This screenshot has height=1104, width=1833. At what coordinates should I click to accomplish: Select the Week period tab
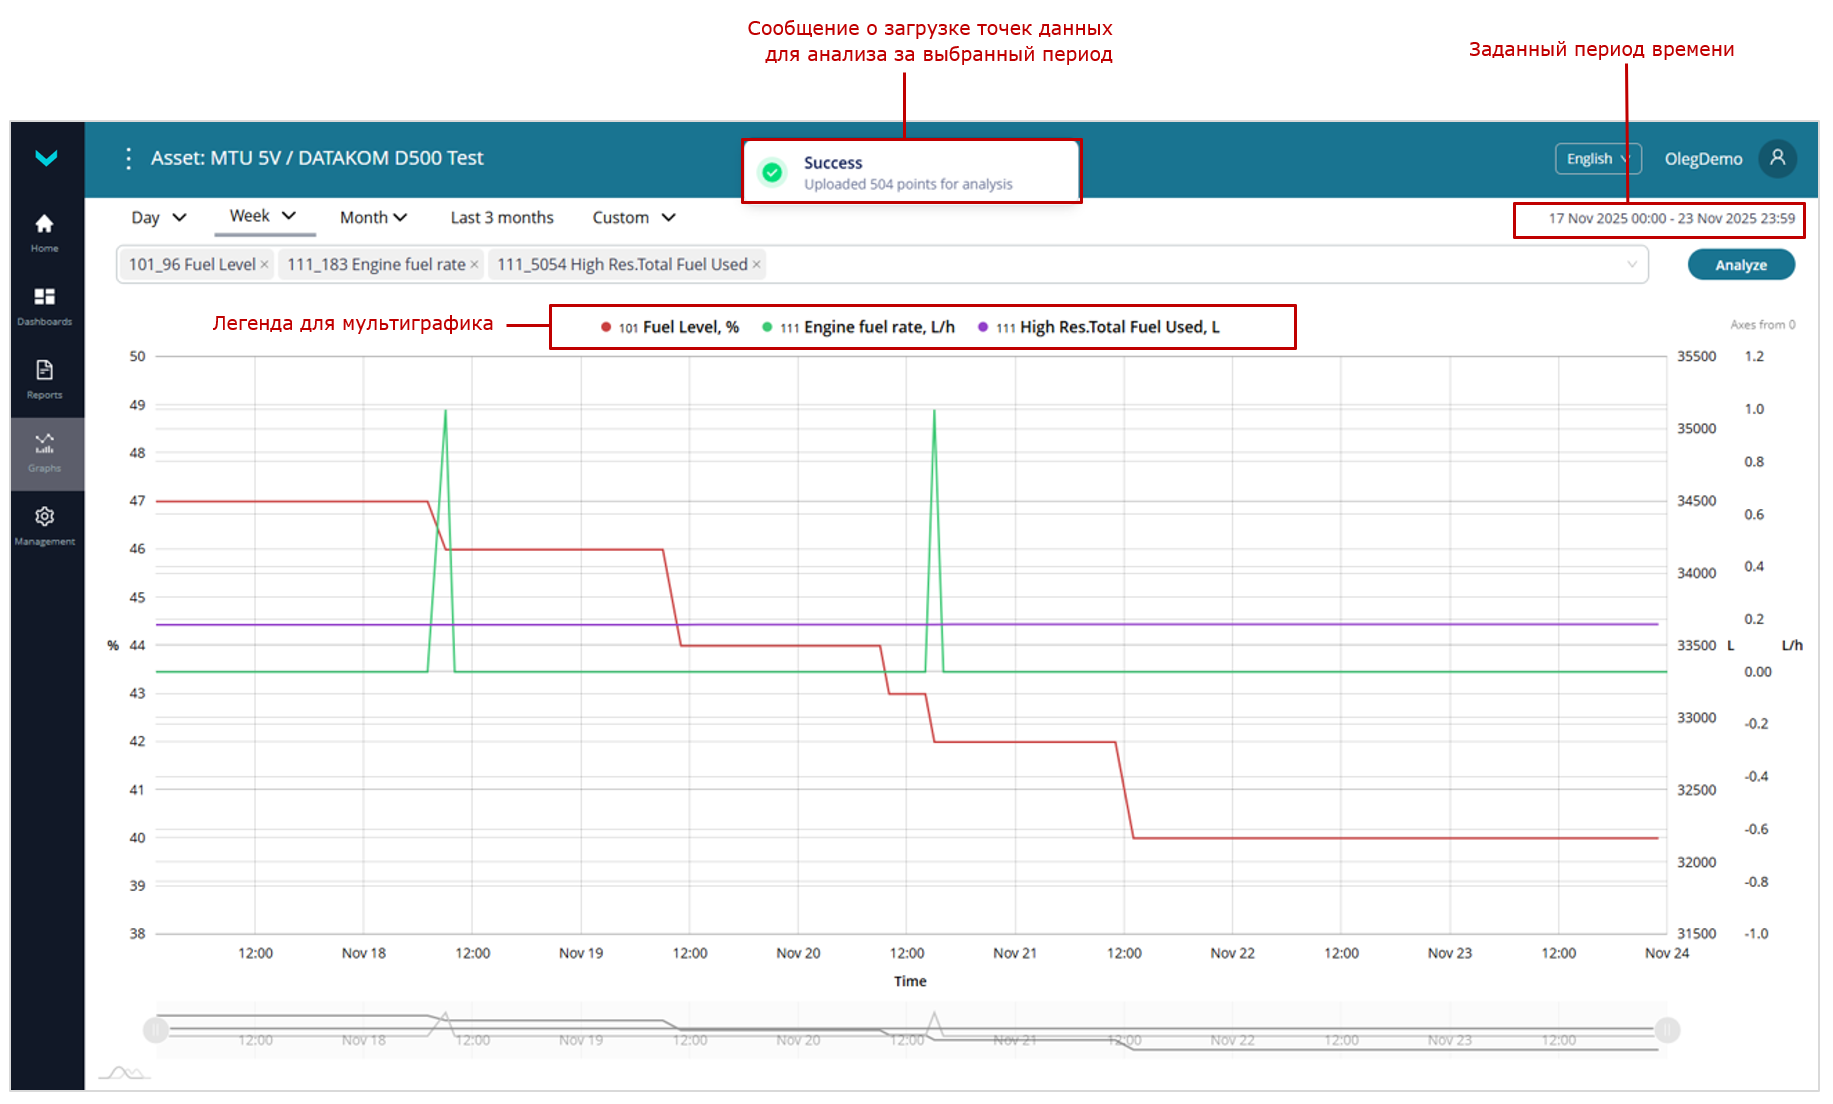coord(263,216)
